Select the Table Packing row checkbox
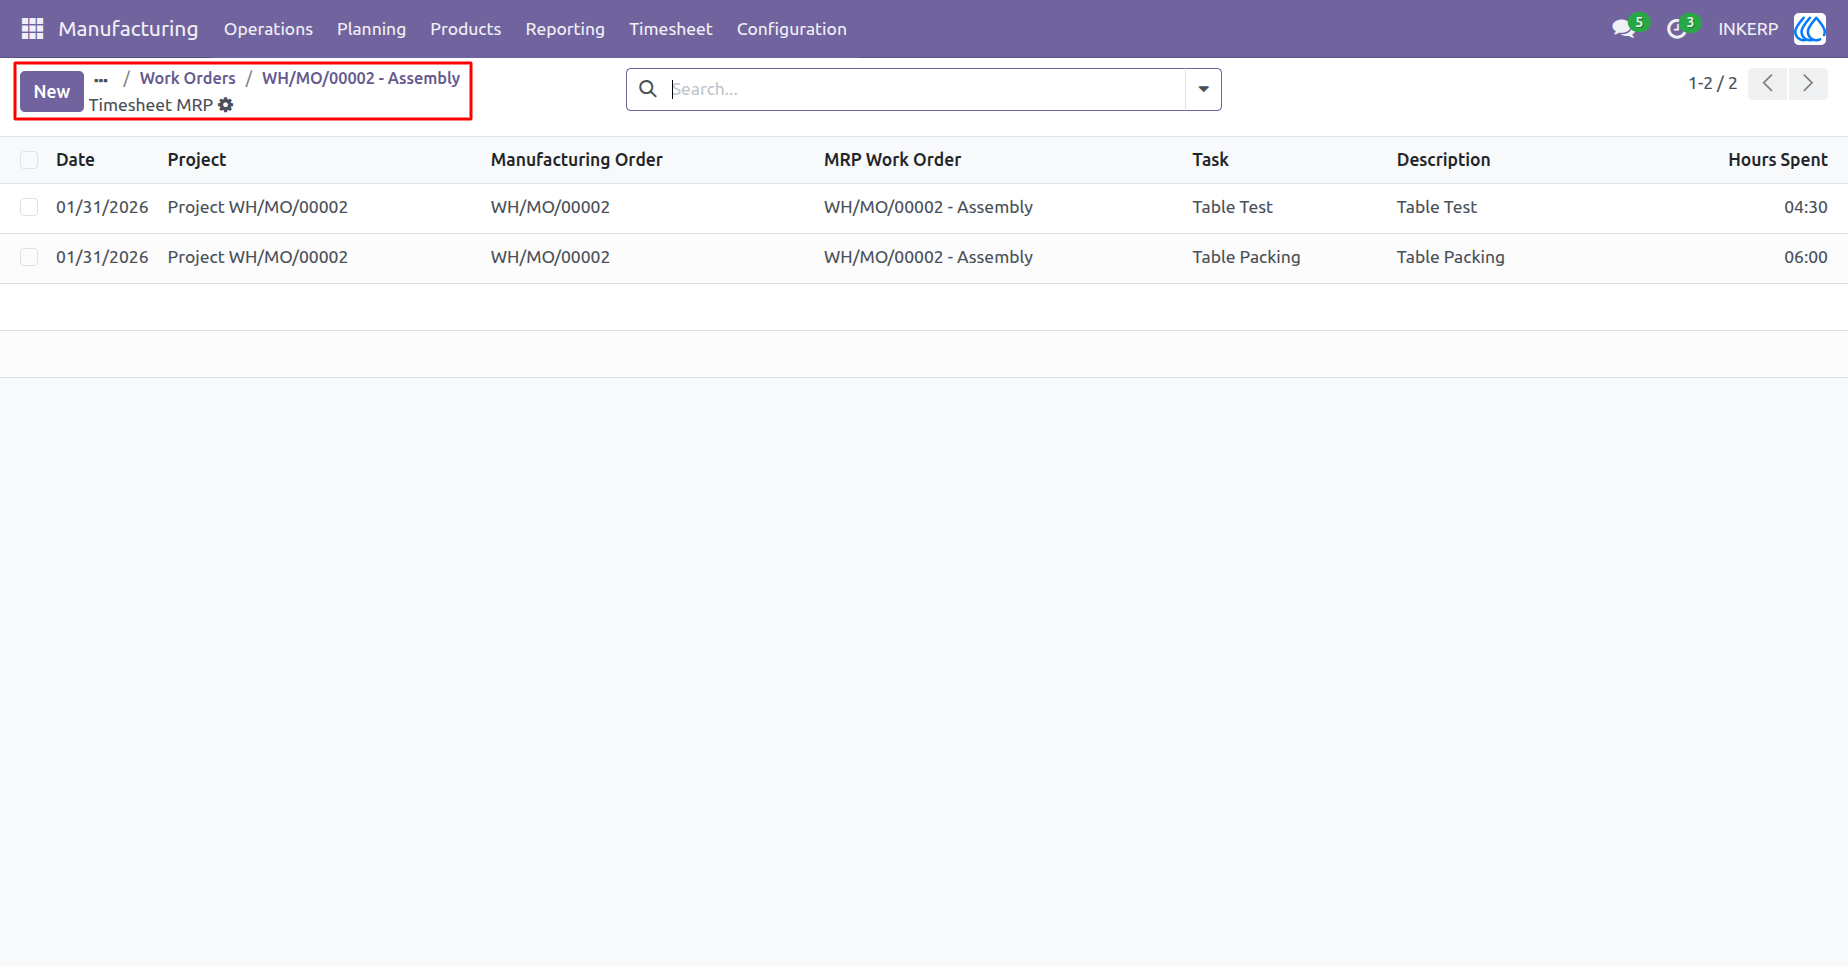Image resolution: width=1848 pixels, height=966 pixels. click(x=29, y=257)
